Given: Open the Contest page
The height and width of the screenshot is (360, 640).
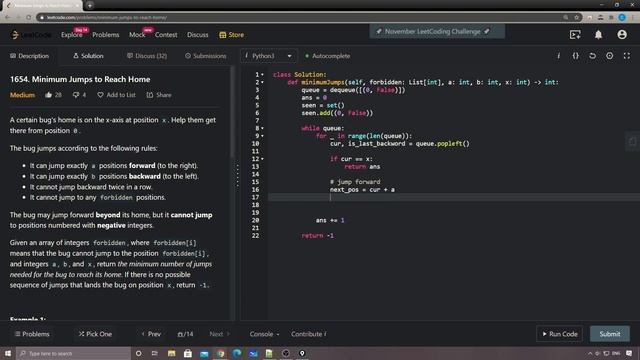Looking at the screenshot, I should click(166, 35).
